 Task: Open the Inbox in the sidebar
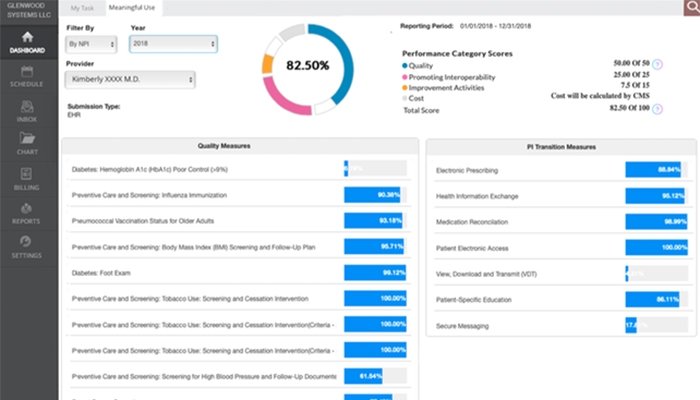27,111
